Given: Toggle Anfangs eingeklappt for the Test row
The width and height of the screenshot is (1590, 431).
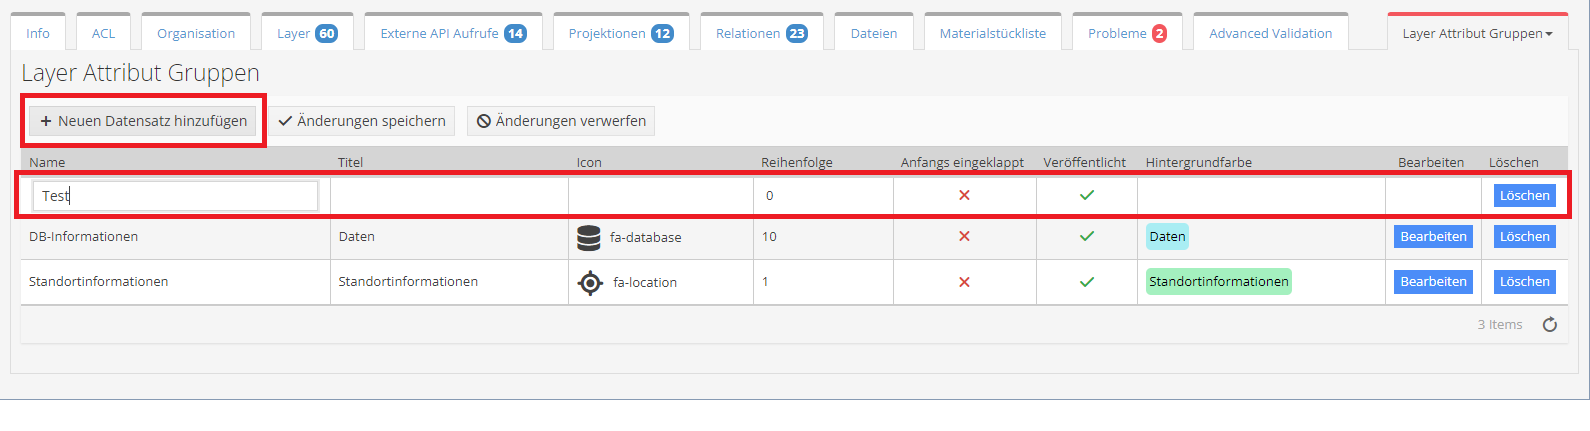Looking at the screenshot, I should pyautogui.click(x=964, y=195).
